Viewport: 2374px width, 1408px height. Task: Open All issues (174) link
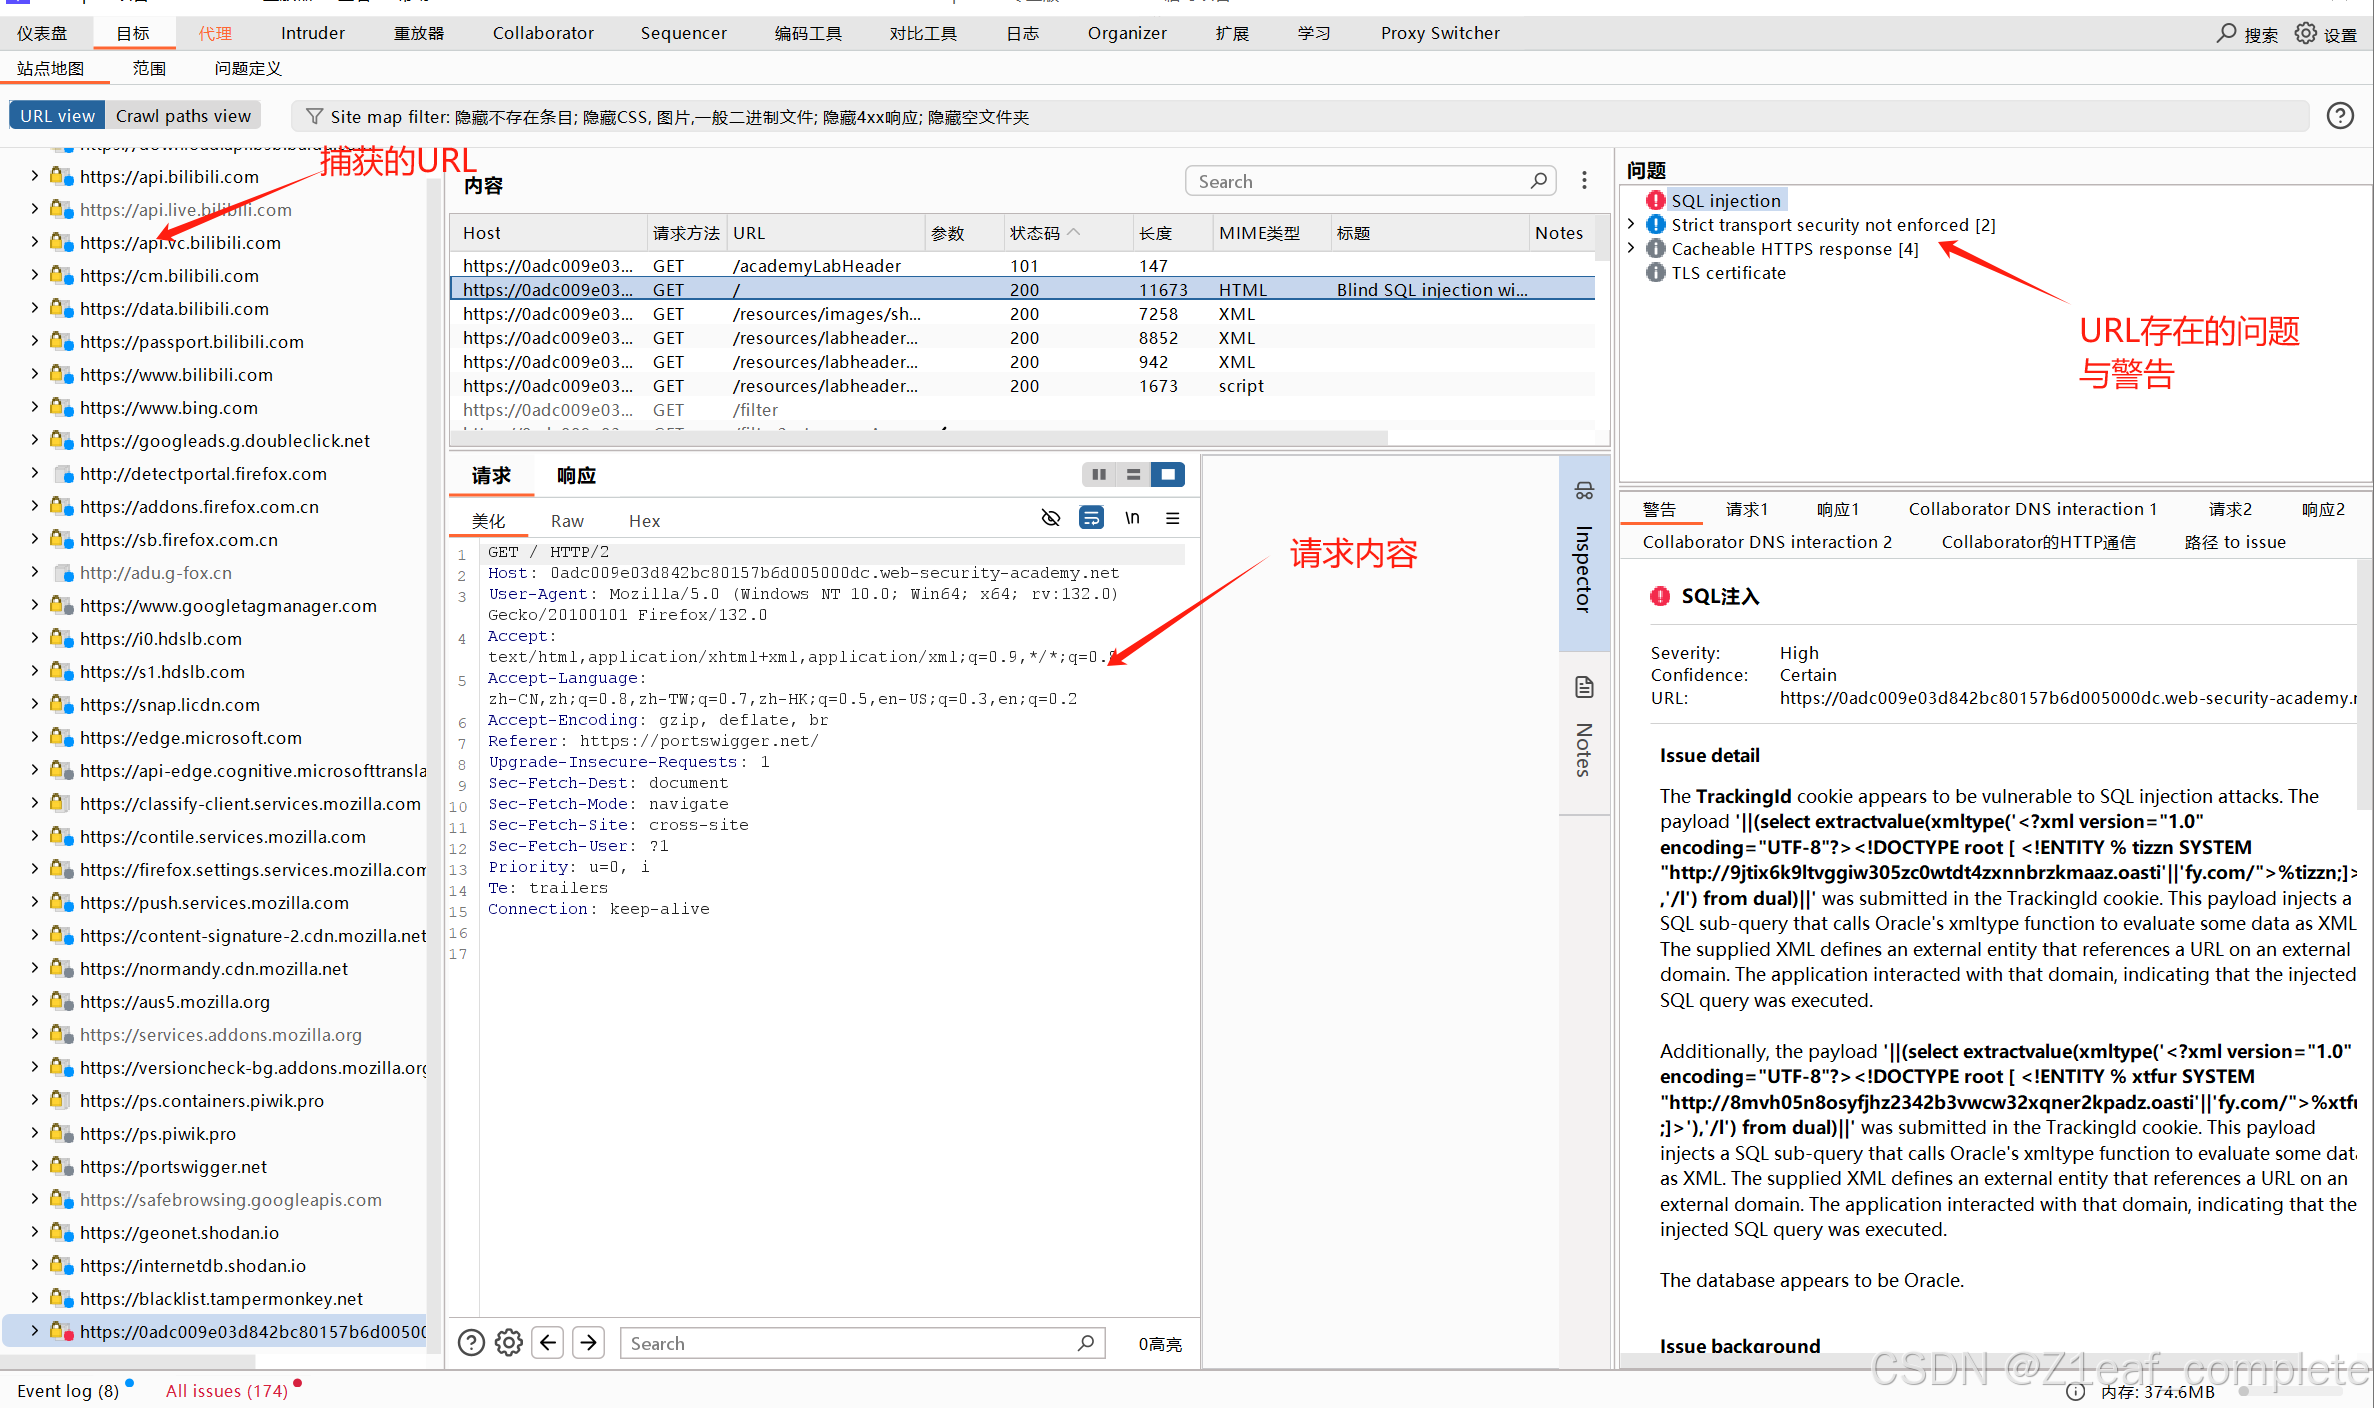click(227, 1391)
